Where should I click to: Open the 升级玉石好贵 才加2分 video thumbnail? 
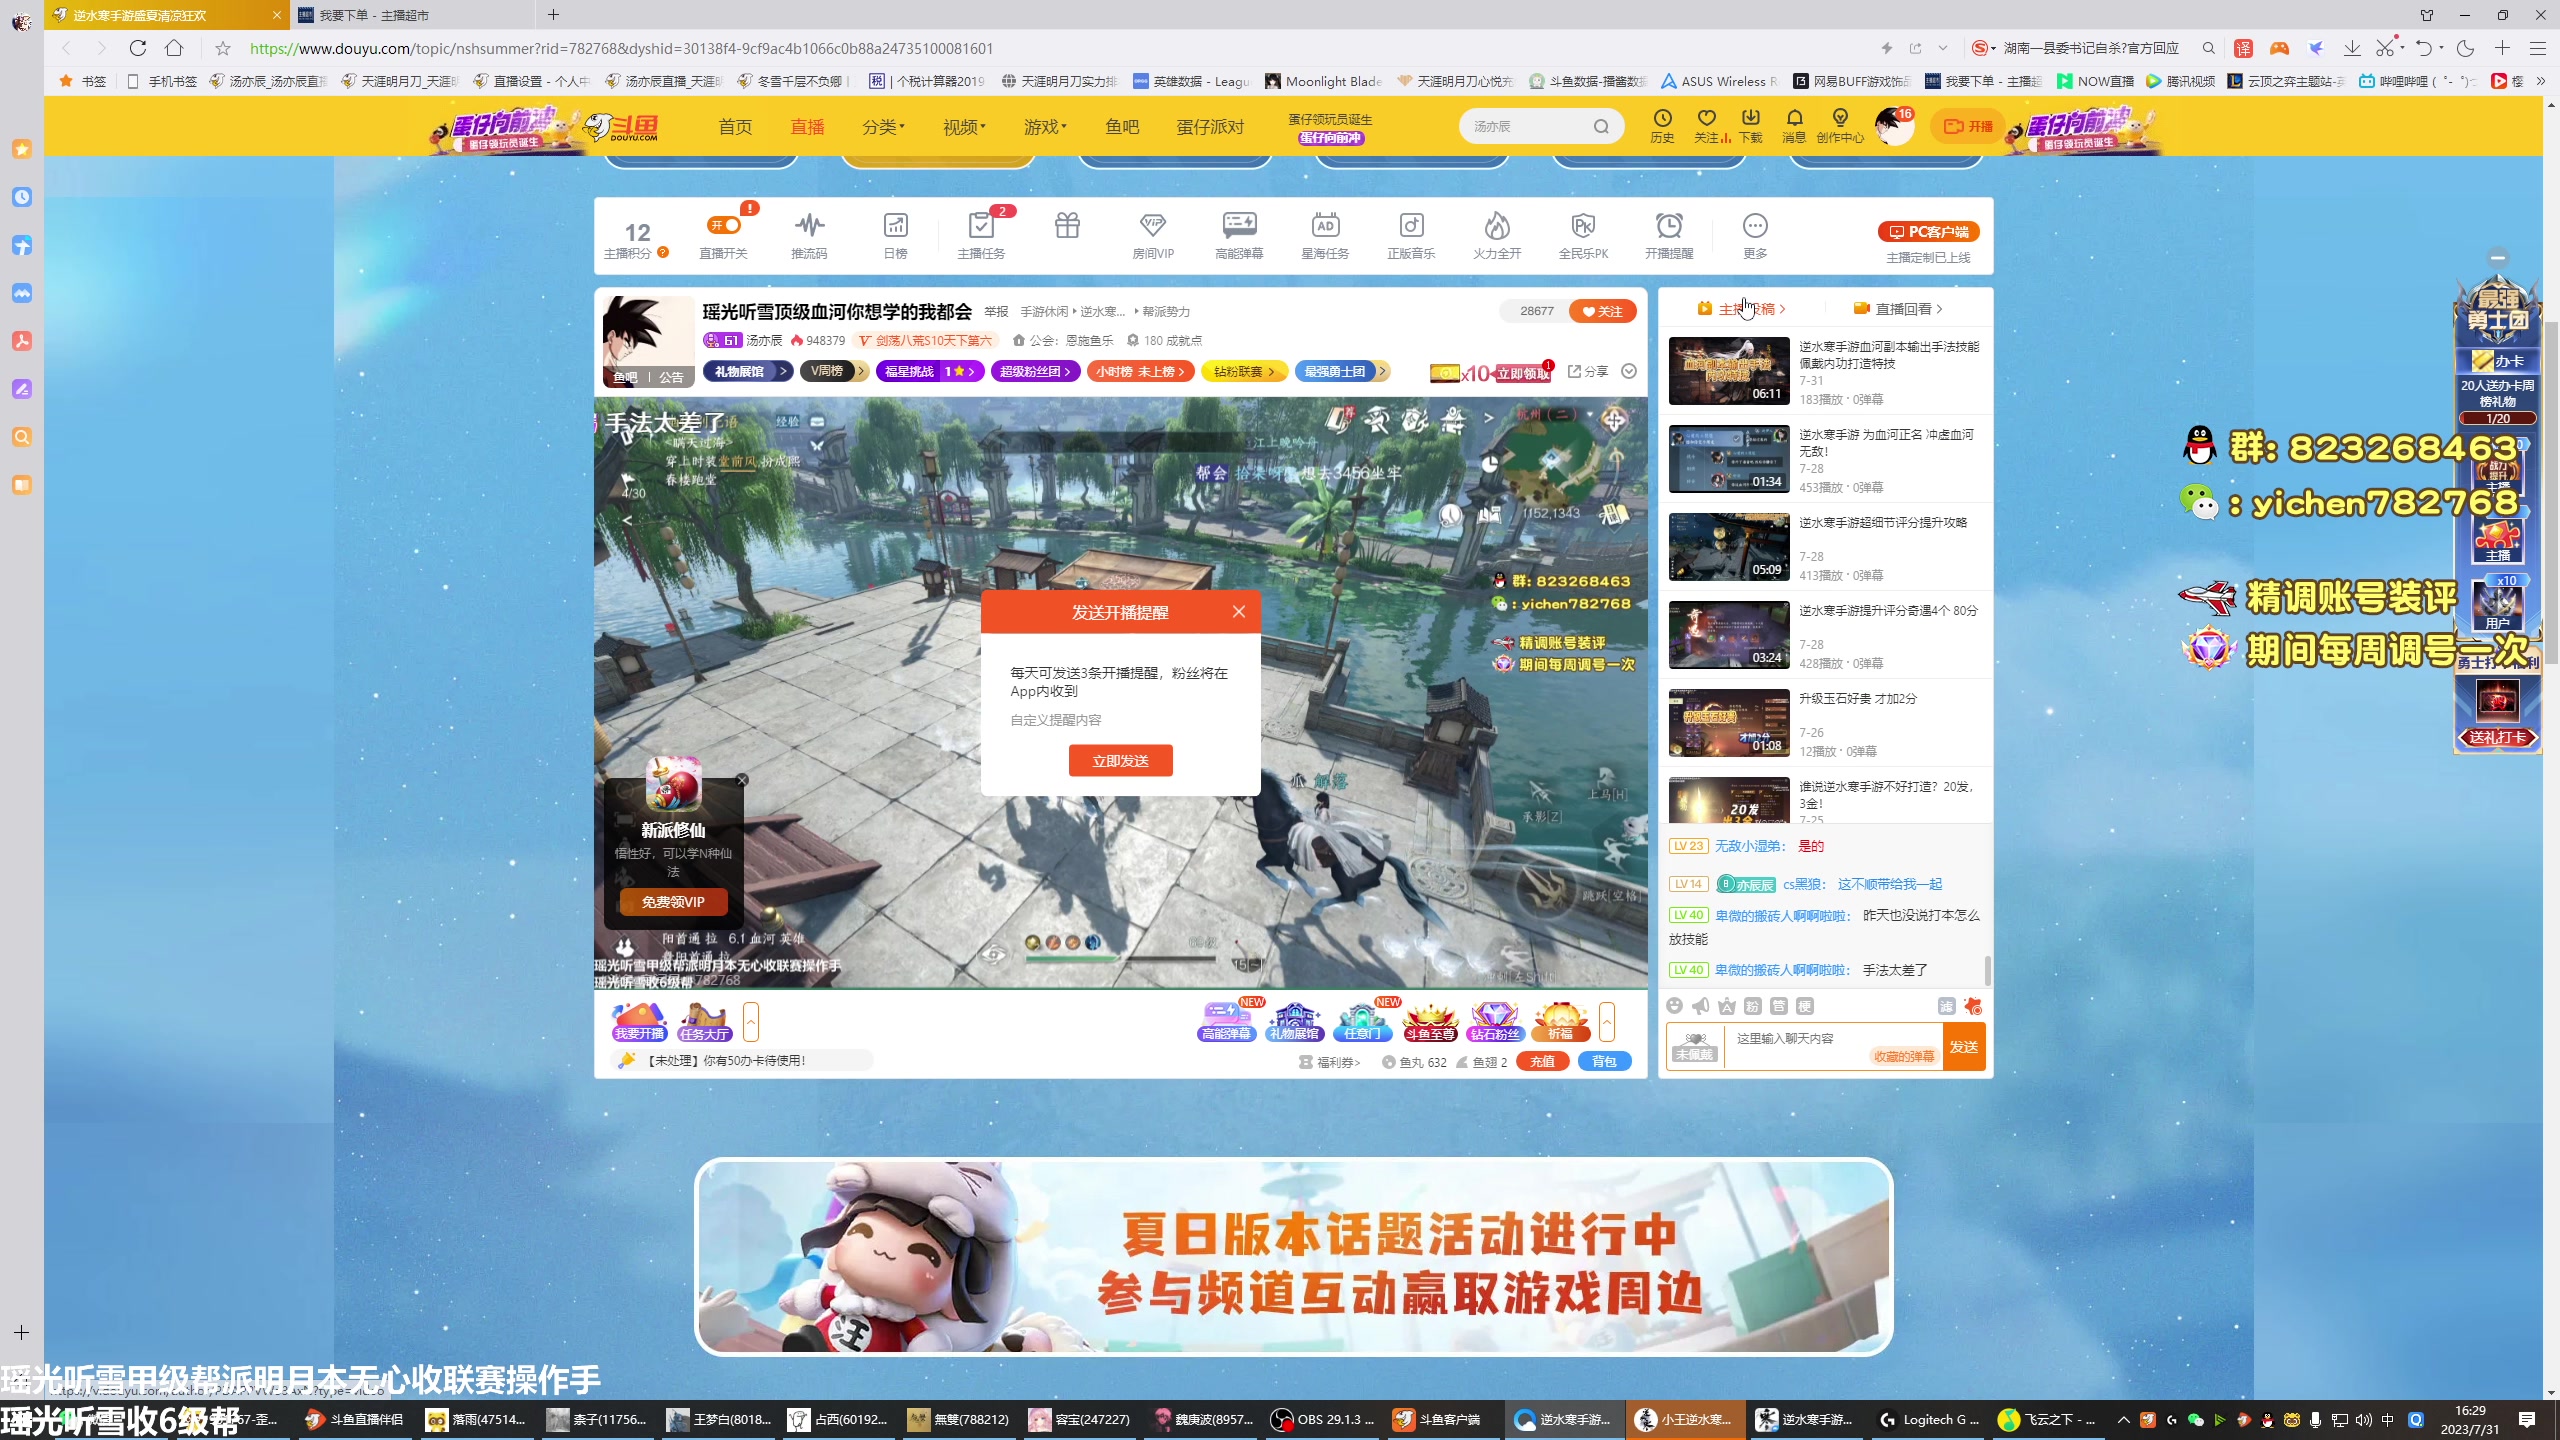coord(1729,723)
